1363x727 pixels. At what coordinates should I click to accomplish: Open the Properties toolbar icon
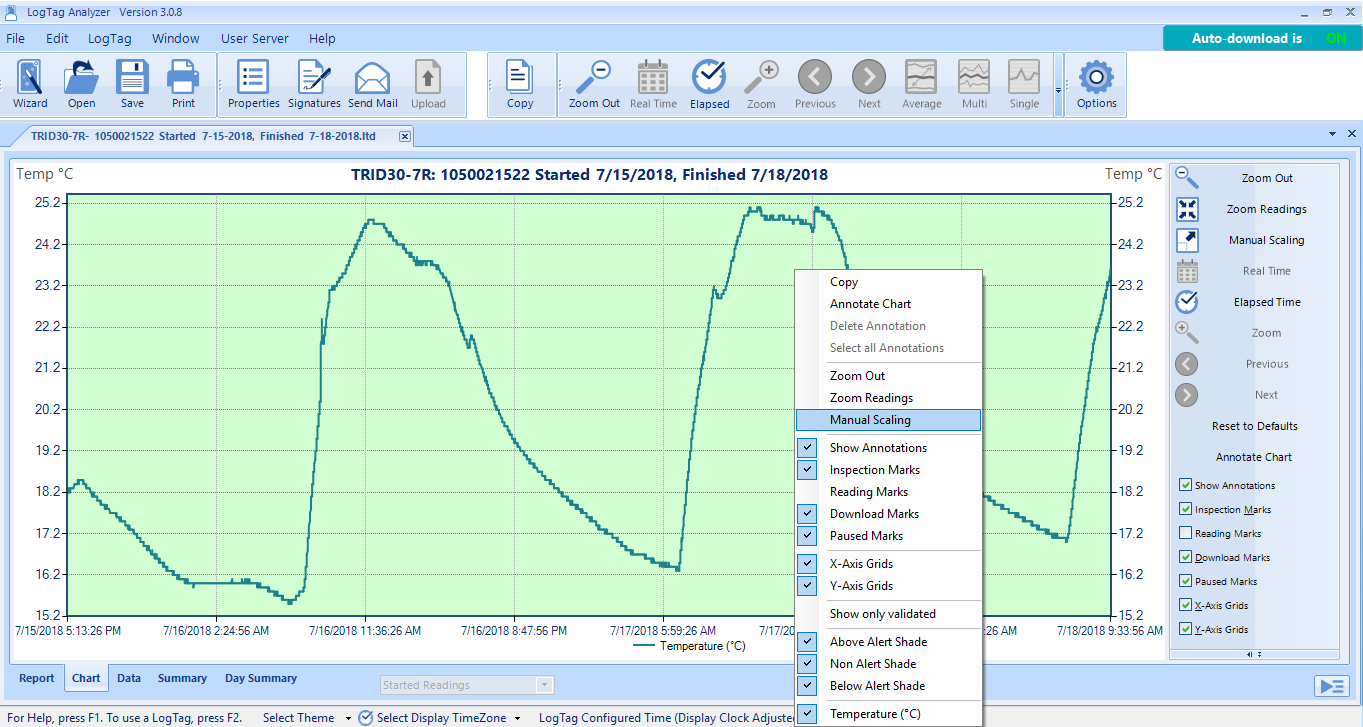click(253, 84)
